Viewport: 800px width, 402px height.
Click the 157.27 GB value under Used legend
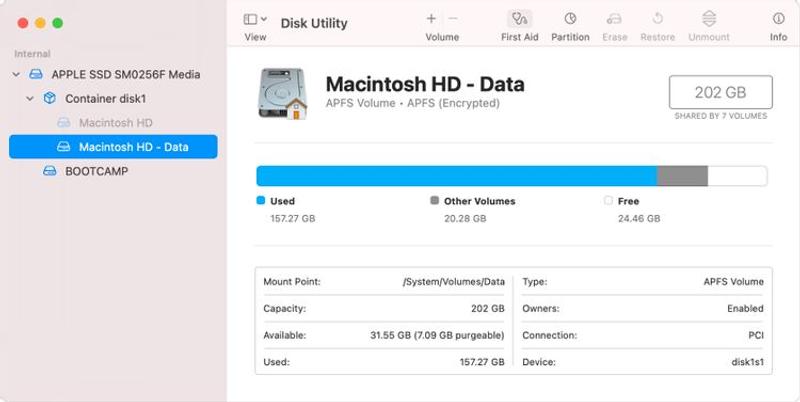(293, 218)
